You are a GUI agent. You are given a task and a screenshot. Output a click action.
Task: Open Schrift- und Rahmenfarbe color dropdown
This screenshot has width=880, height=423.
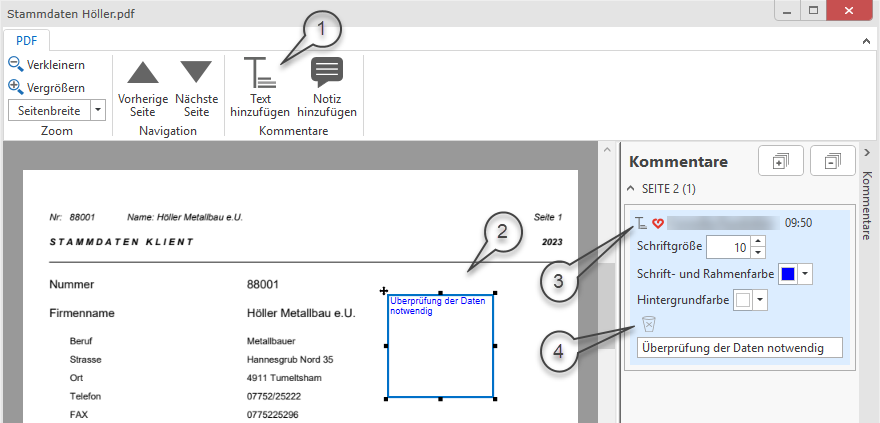coord(804,273)
